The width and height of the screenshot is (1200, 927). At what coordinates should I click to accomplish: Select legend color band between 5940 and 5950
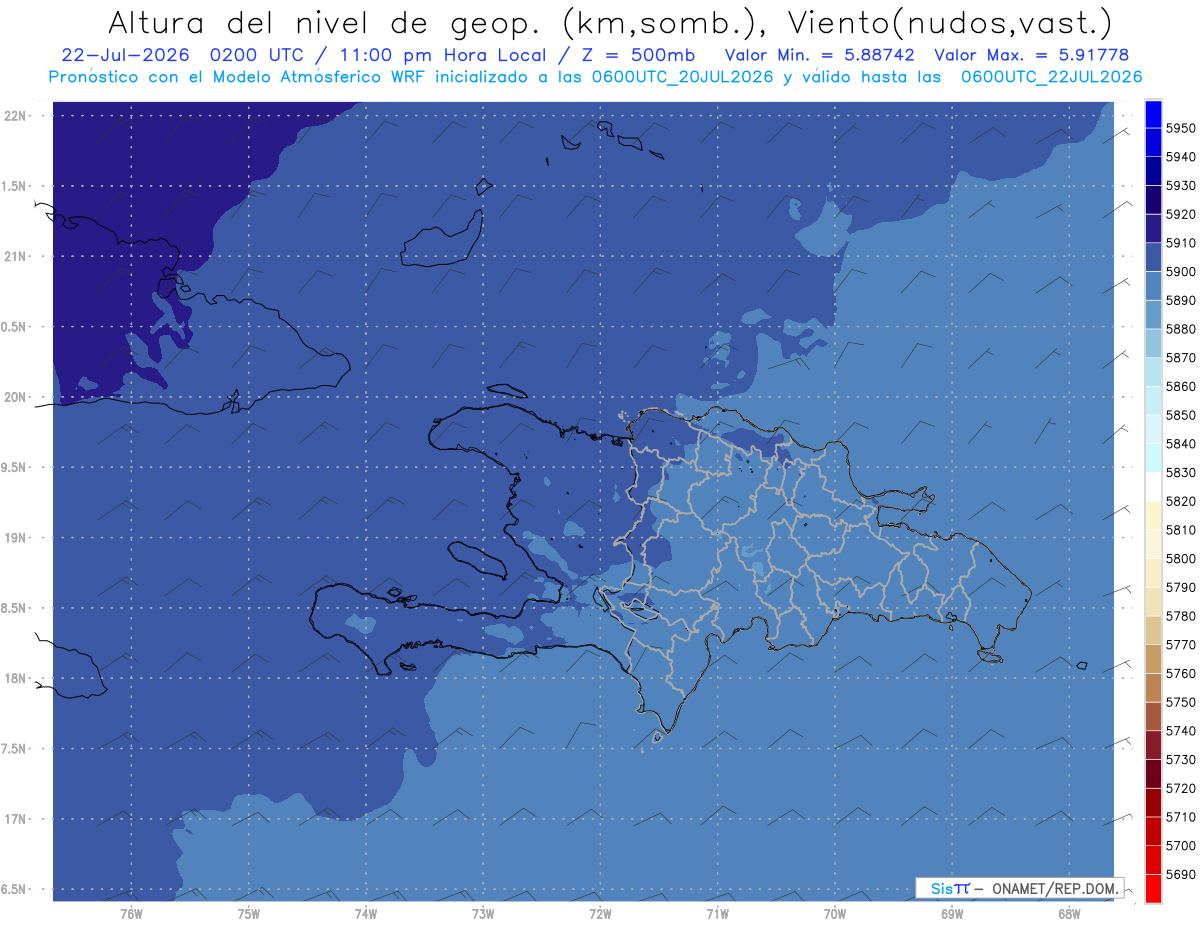click(x=1153, y=143)
